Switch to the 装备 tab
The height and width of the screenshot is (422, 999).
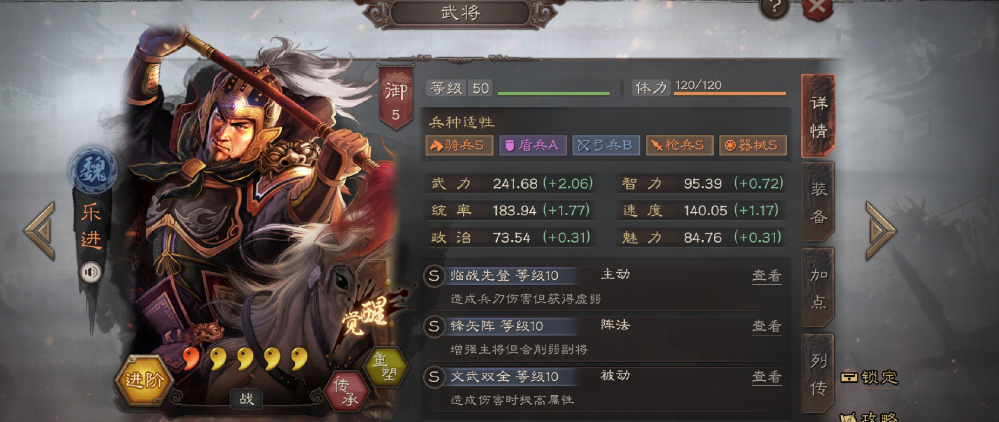(819, 201)
